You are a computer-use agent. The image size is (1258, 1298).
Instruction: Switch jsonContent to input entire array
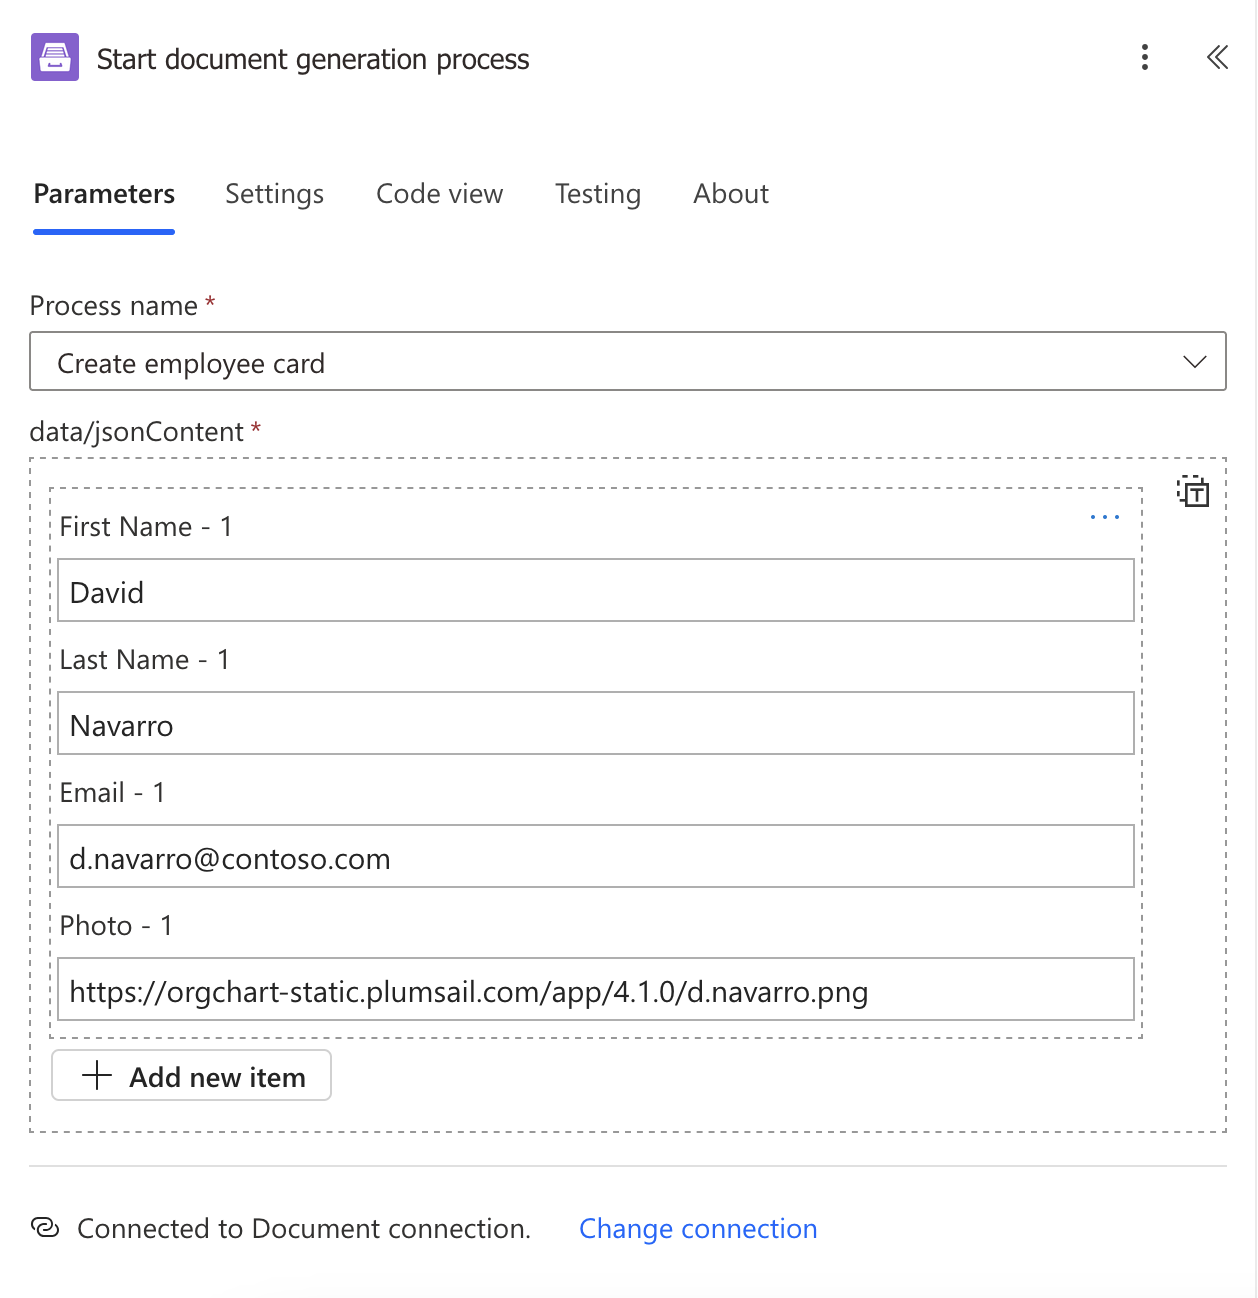[x=1192, y=491]
